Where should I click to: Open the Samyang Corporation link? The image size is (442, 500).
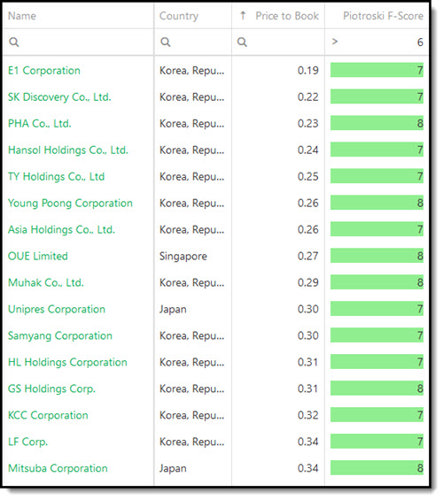pos(60,336)
